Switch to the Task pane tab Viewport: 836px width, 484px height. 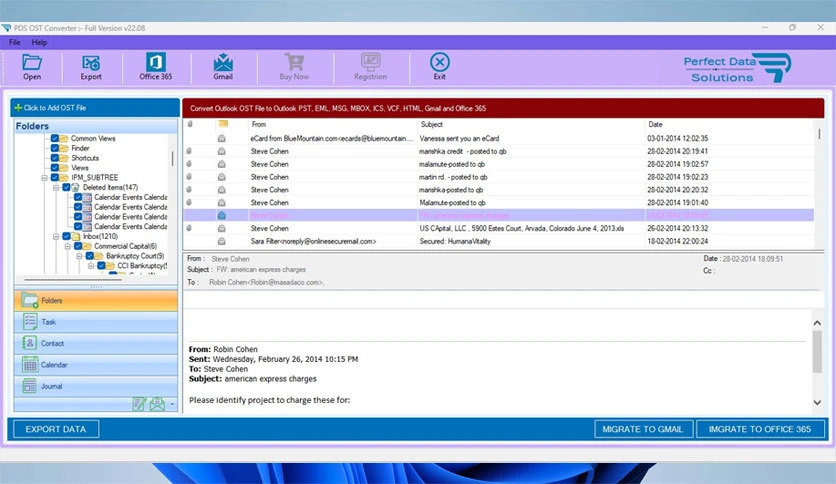[96, 322]
